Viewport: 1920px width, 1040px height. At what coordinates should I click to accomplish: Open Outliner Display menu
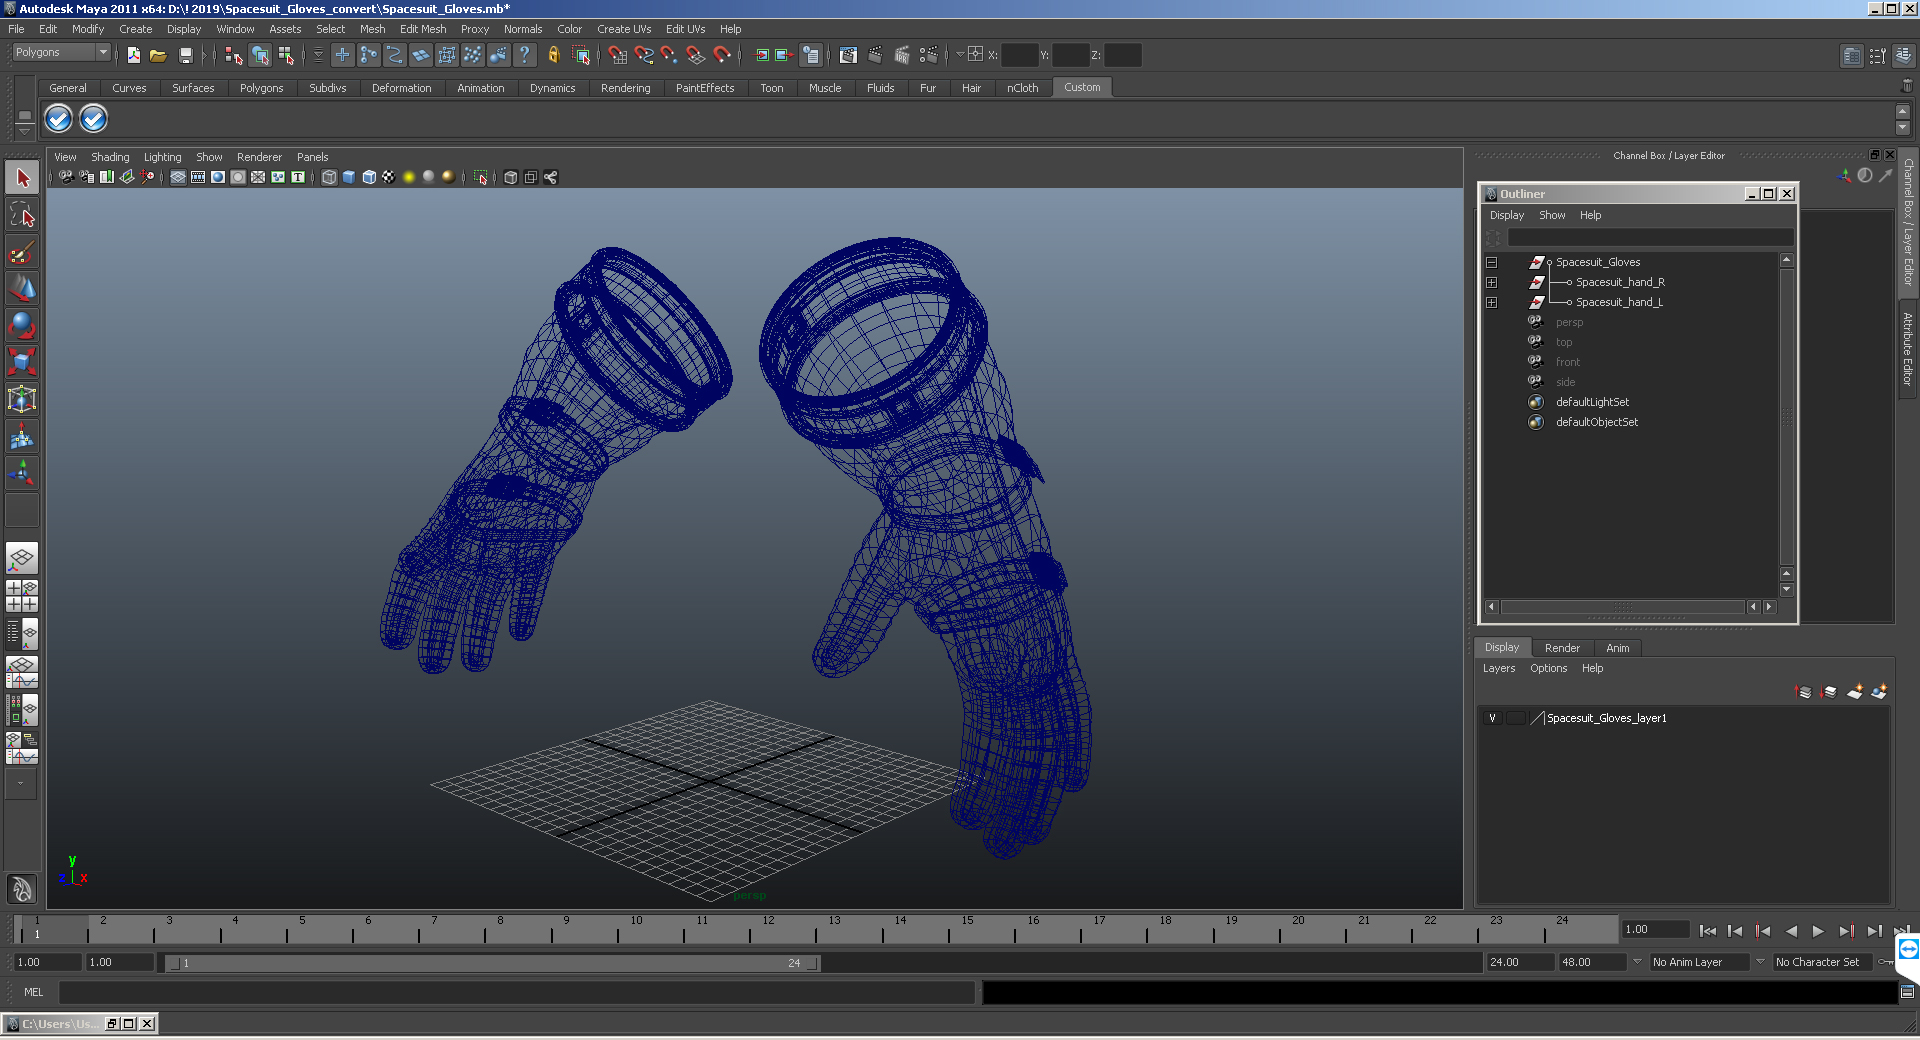(1506, 215)
